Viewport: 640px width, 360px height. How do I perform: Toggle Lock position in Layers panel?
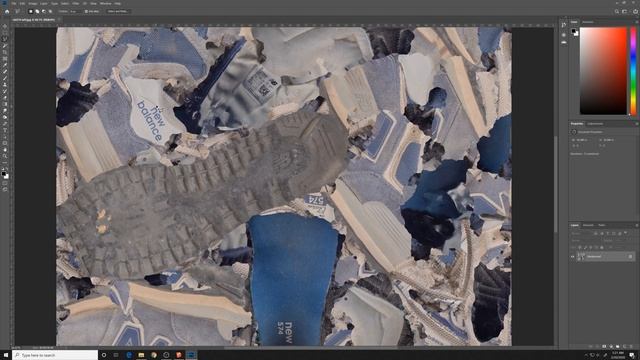point(591,247)
